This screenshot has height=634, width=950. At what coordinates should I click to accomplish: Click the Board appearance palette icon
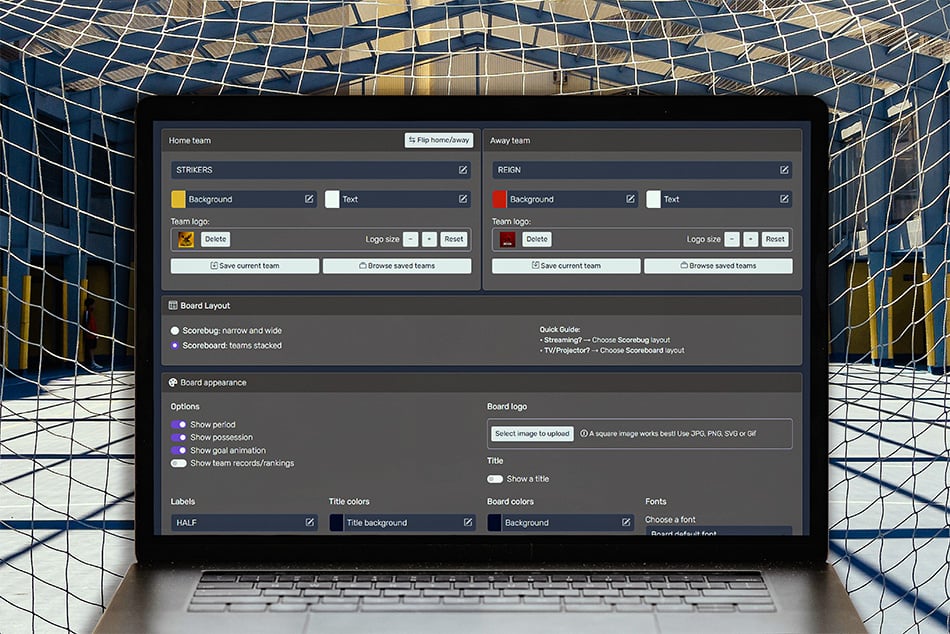174,382
